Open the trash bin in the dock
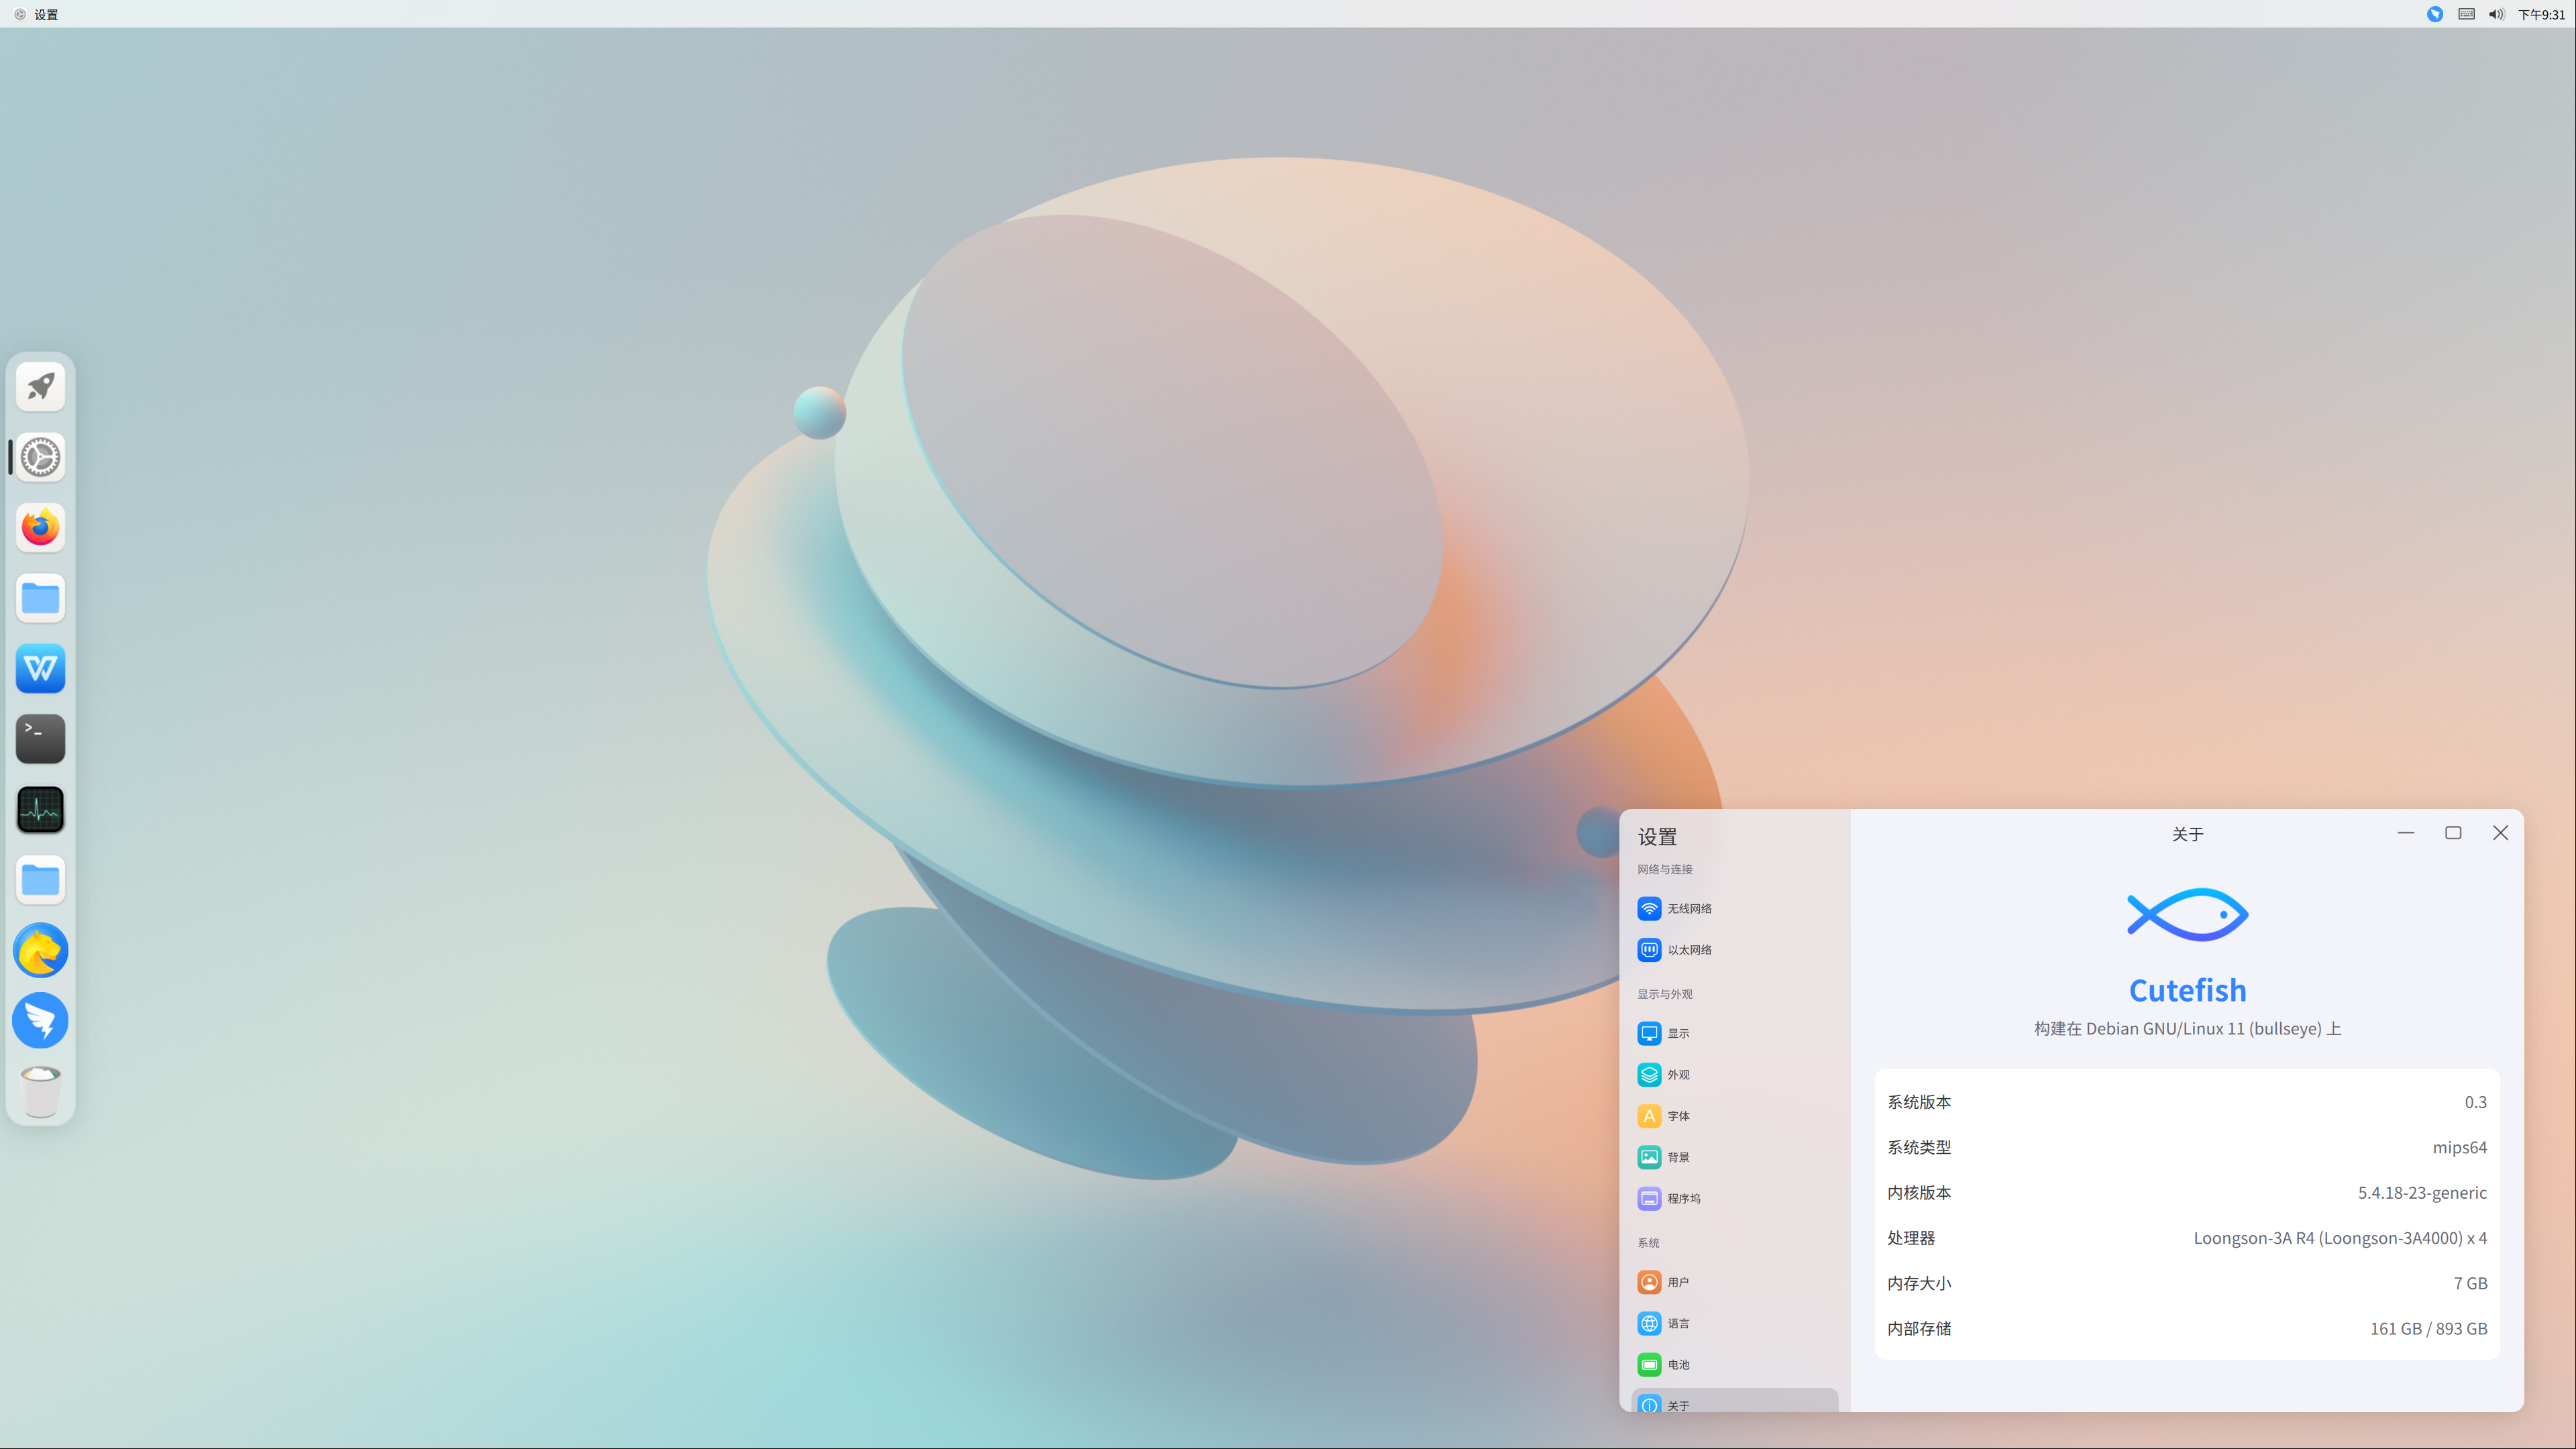The height and width of the screenshot is (1449, 2576). (x=40, y=1091)
